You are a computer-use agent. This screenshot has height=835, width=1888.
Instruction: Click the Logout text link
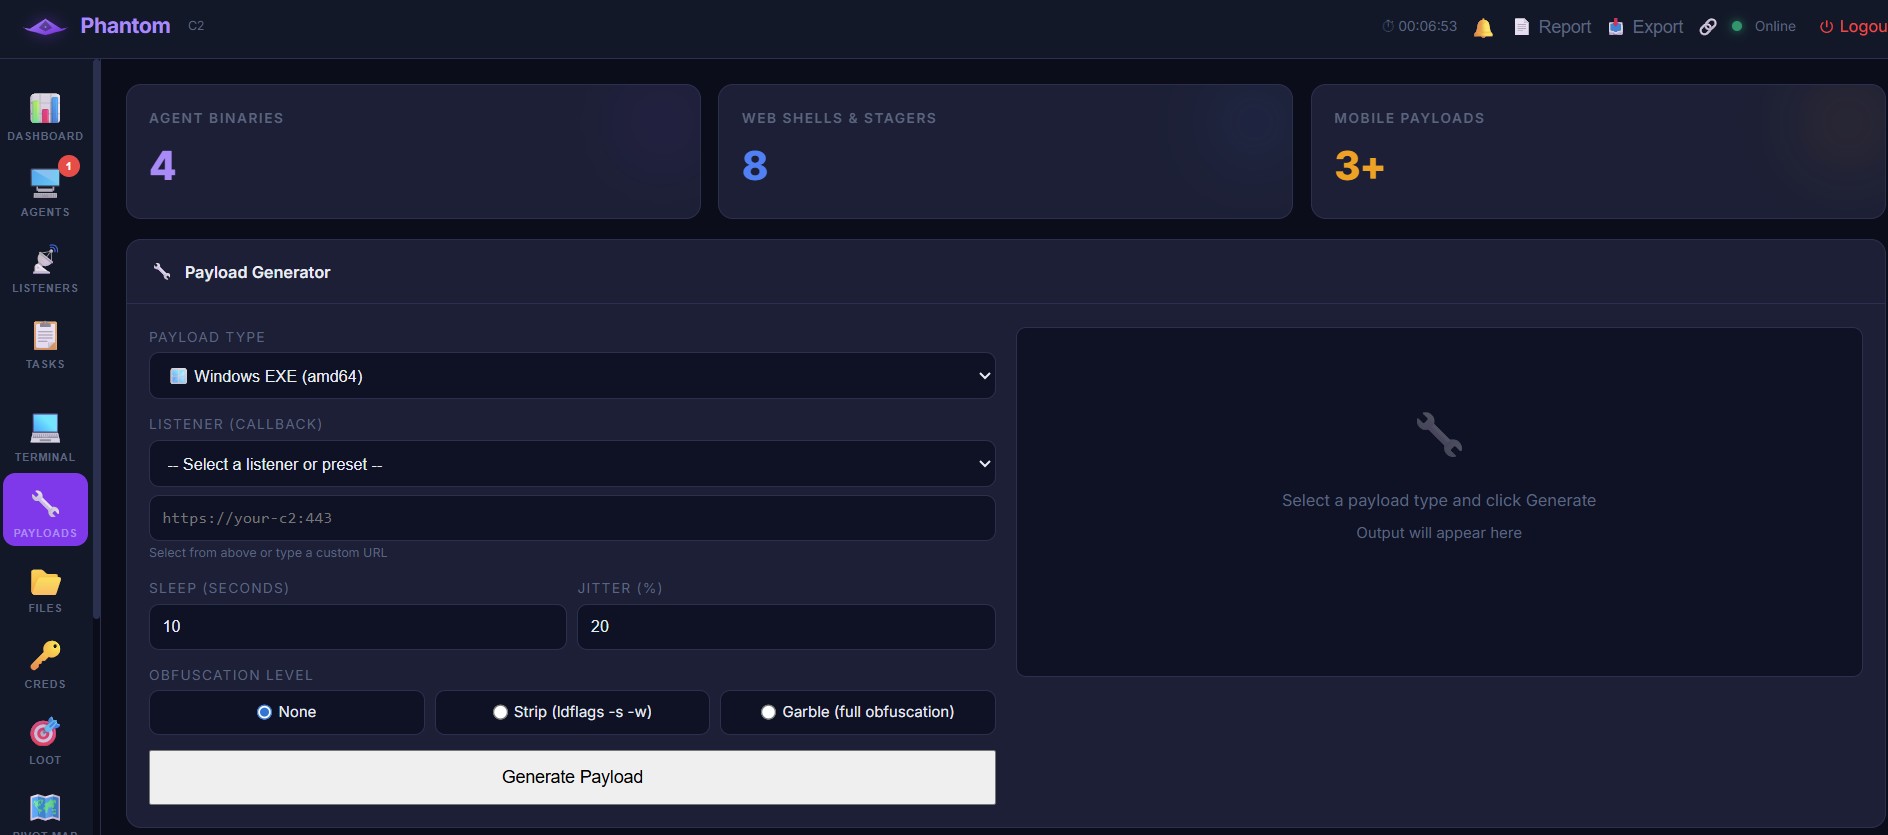pyautogui.click(x=1863, y=27)
